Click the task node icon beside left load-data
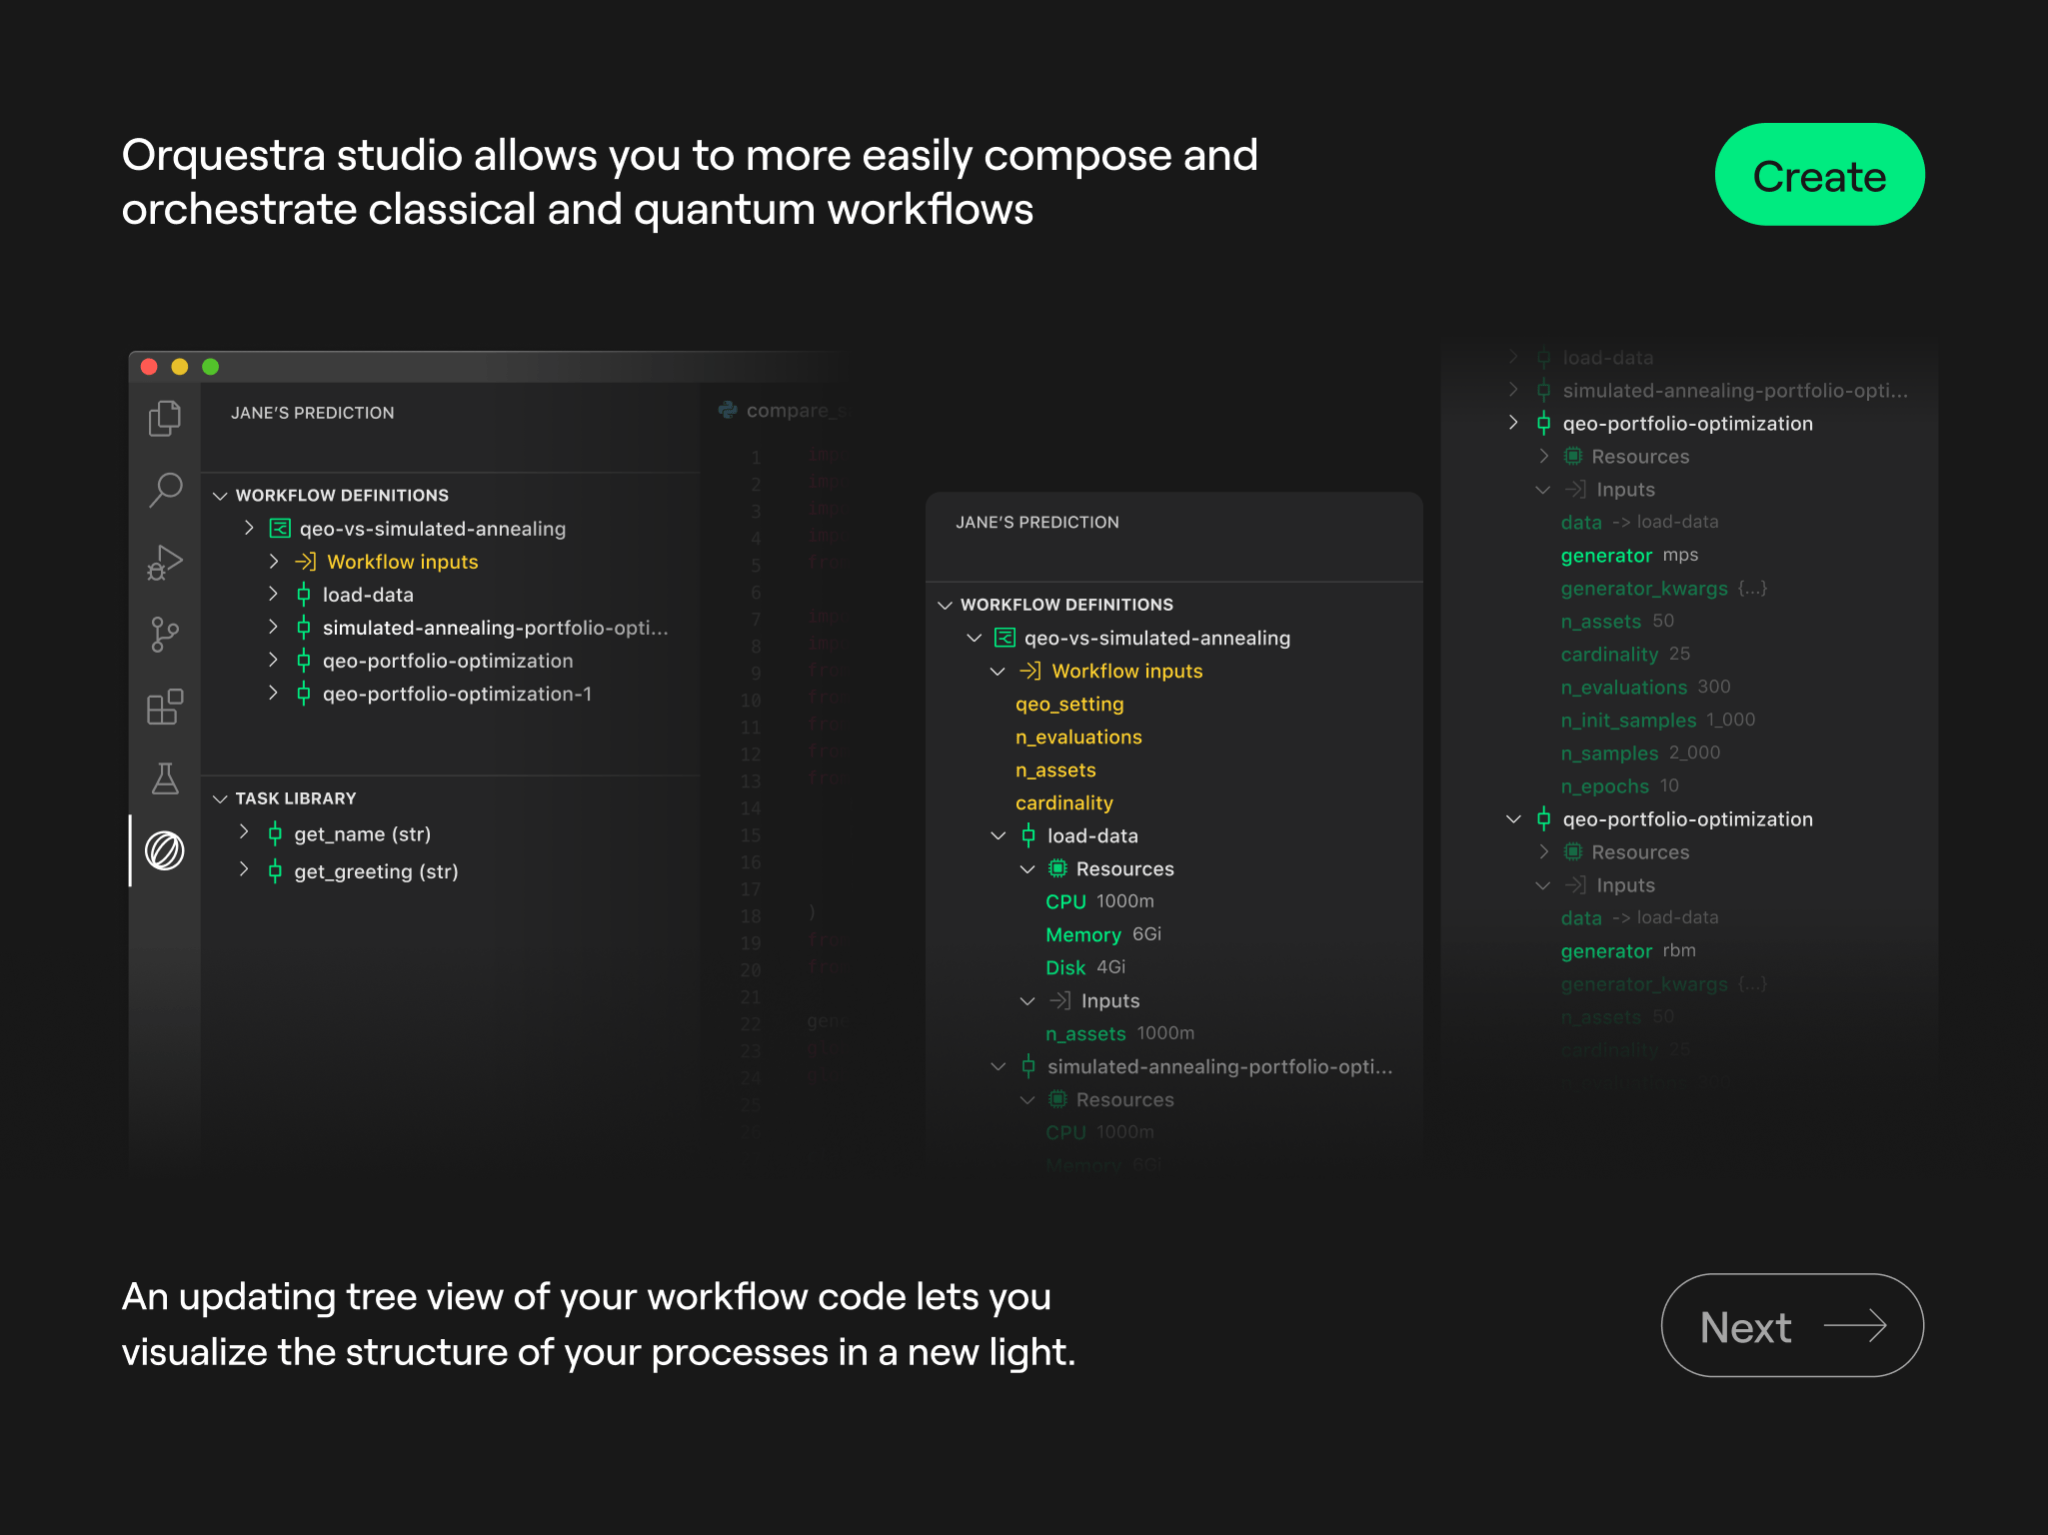2048x1535 pixels. 303,595
